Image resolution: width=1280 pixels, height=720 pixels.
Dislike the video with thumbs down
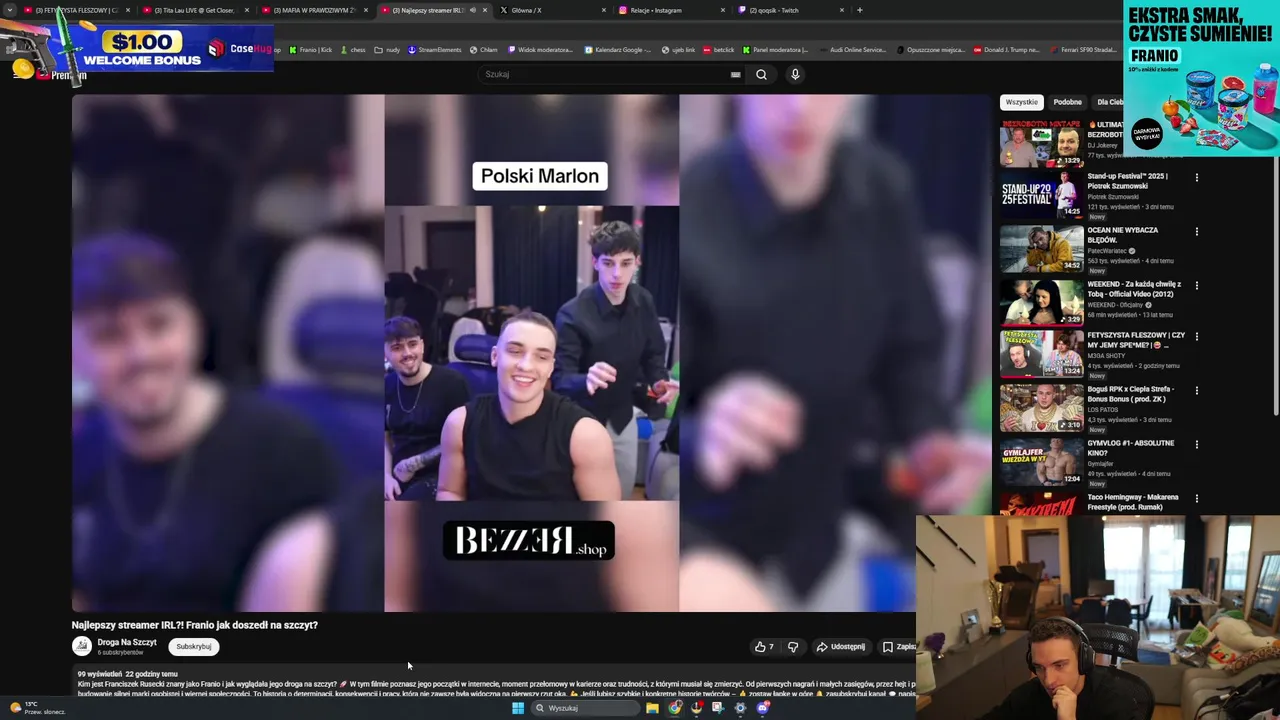pos(793,647)
